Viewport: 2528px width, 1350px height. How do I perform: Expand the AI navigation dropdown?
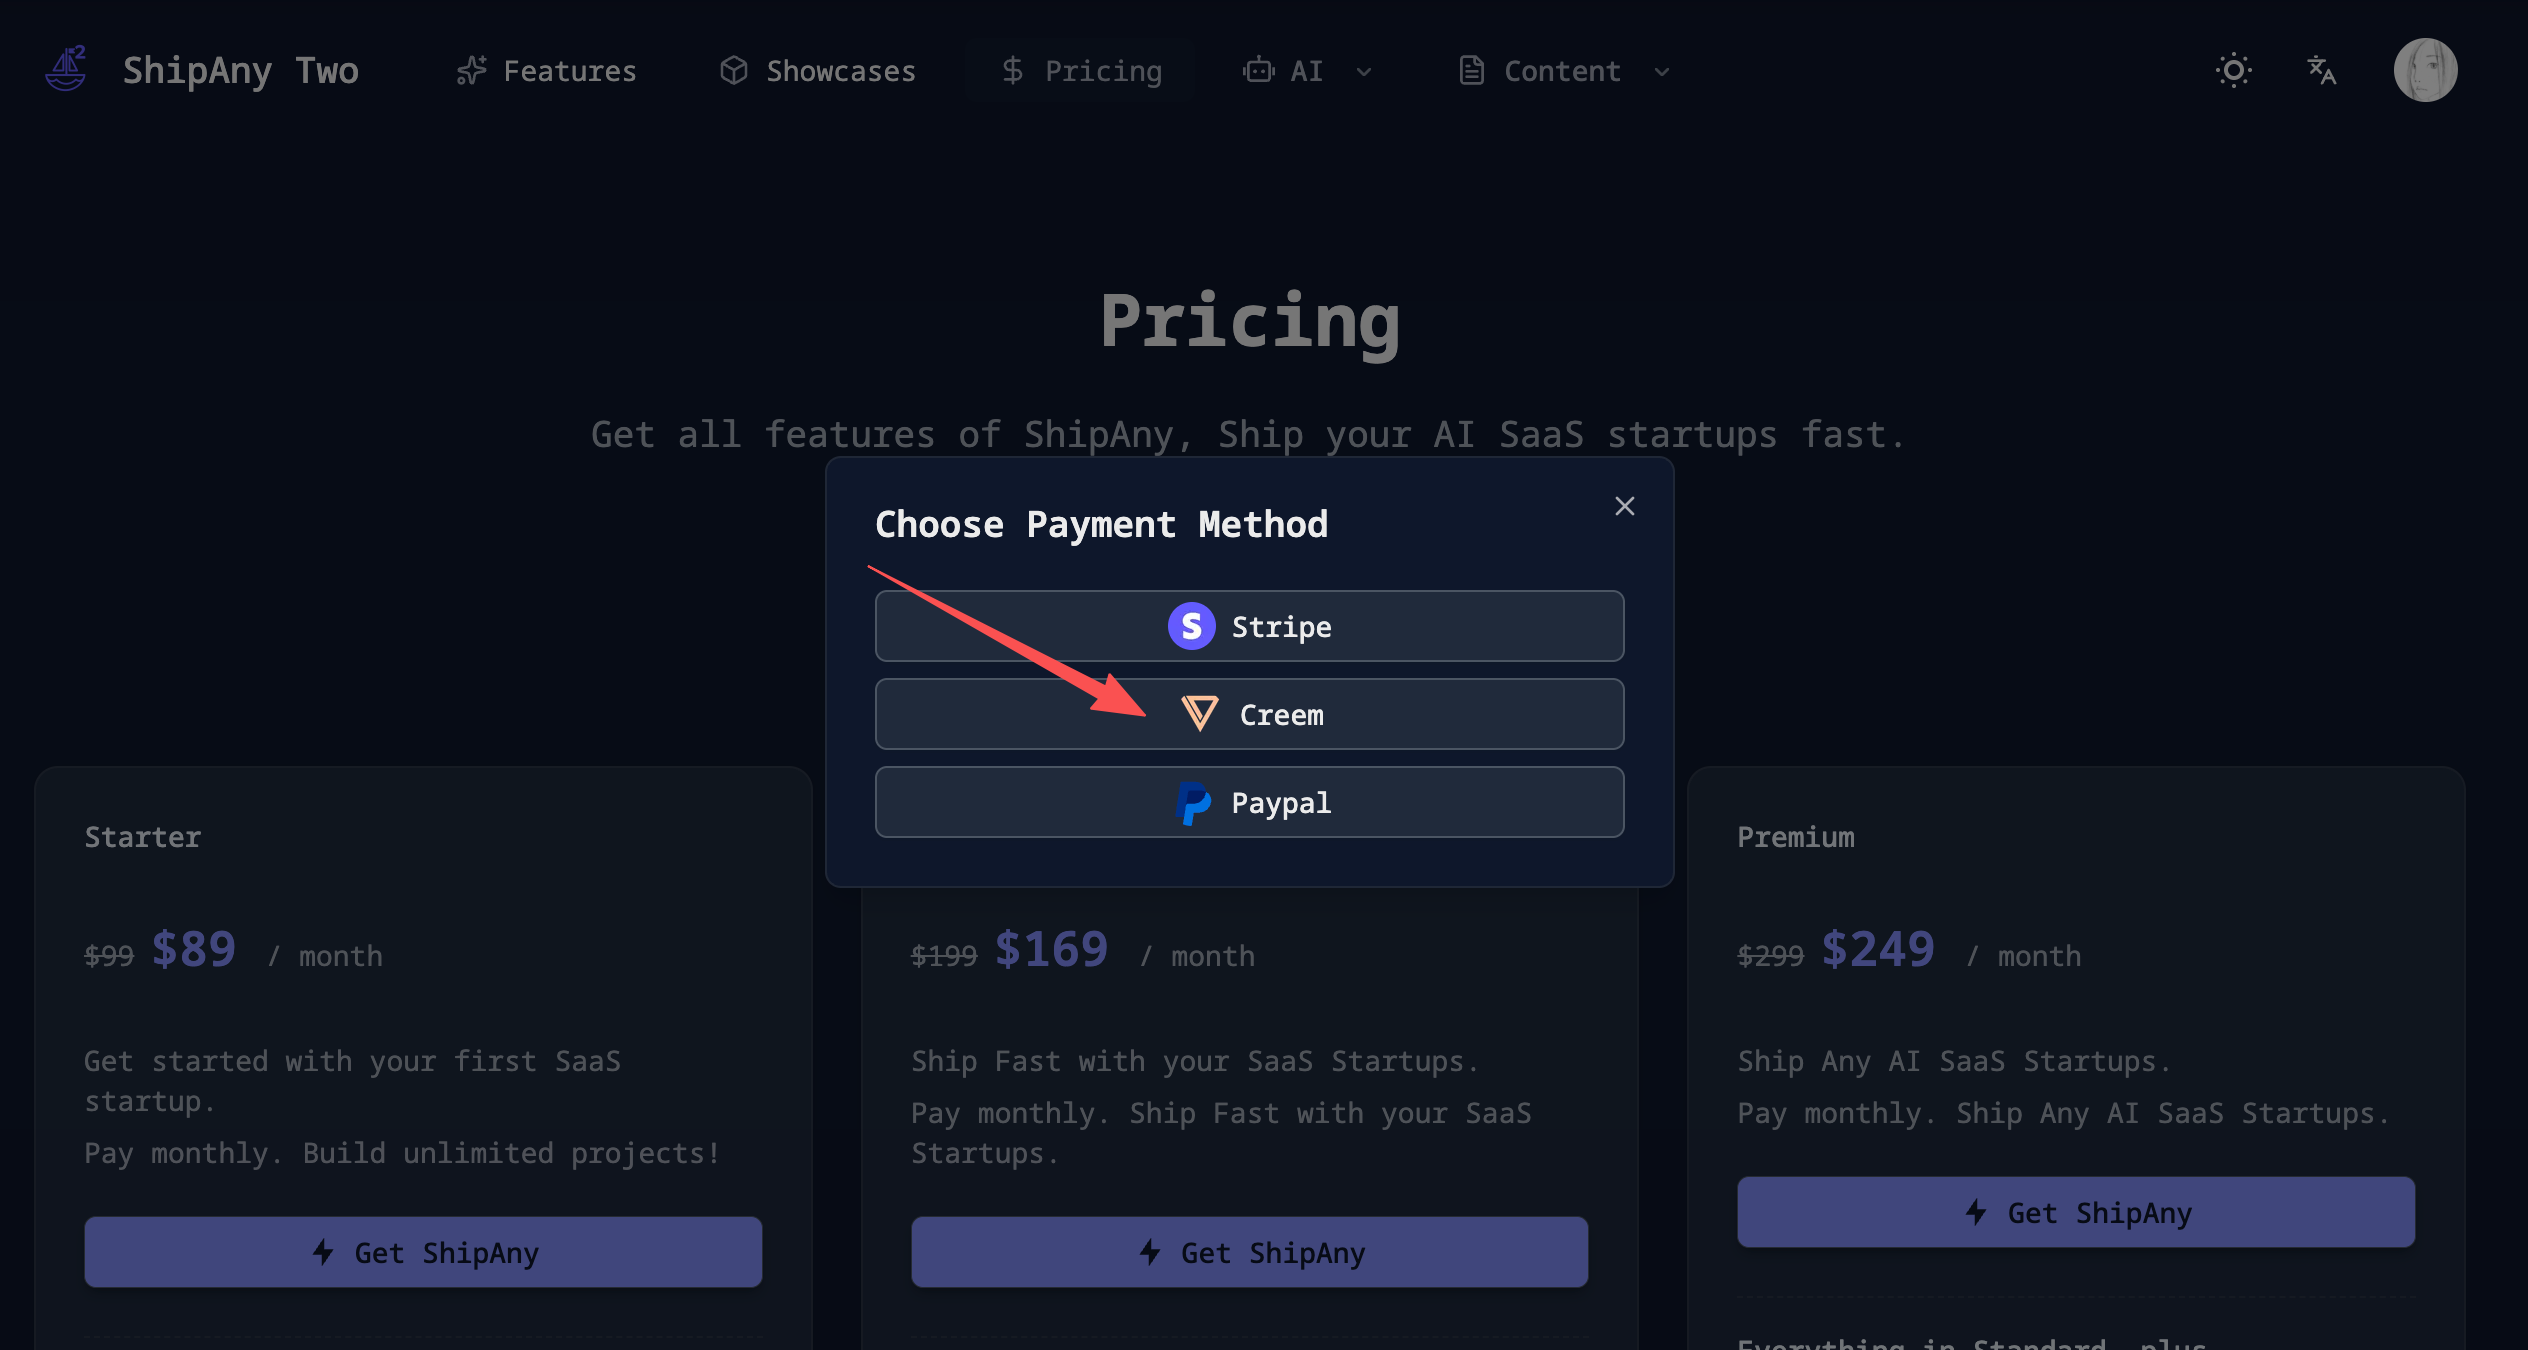point(1307,71)
